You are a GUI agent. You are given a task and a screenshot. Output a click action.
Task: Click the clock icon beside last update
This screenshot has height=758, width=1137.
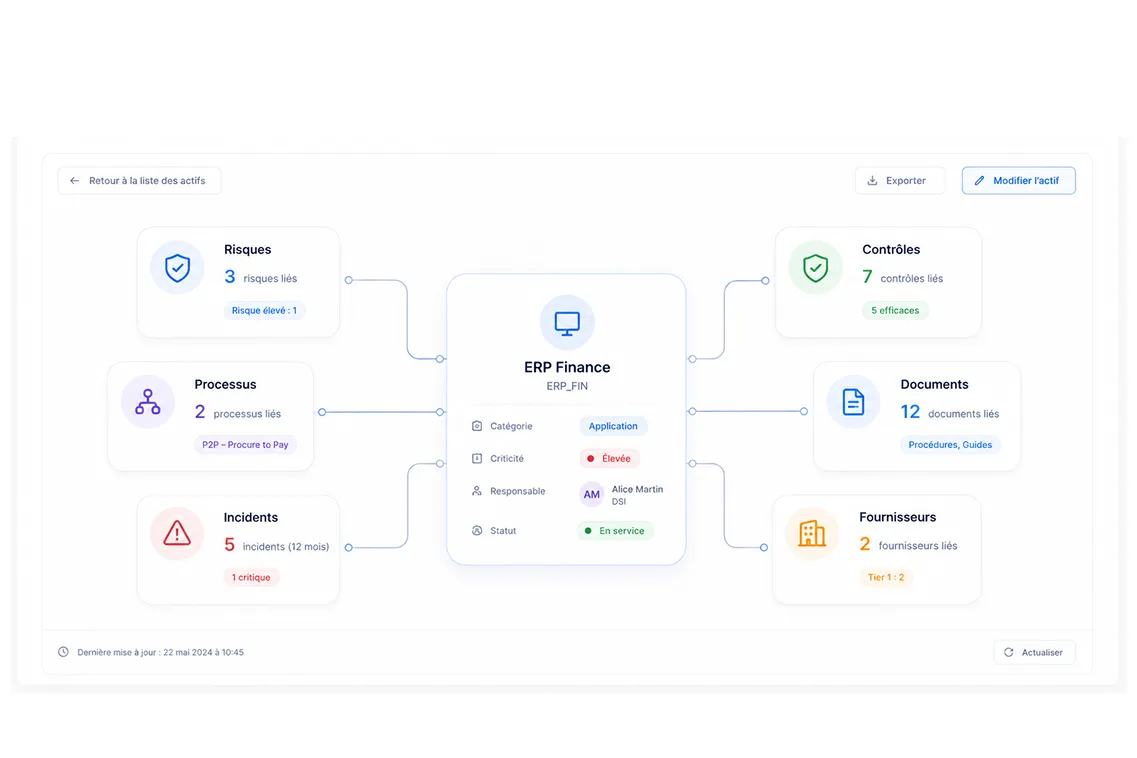pos(64,652)
